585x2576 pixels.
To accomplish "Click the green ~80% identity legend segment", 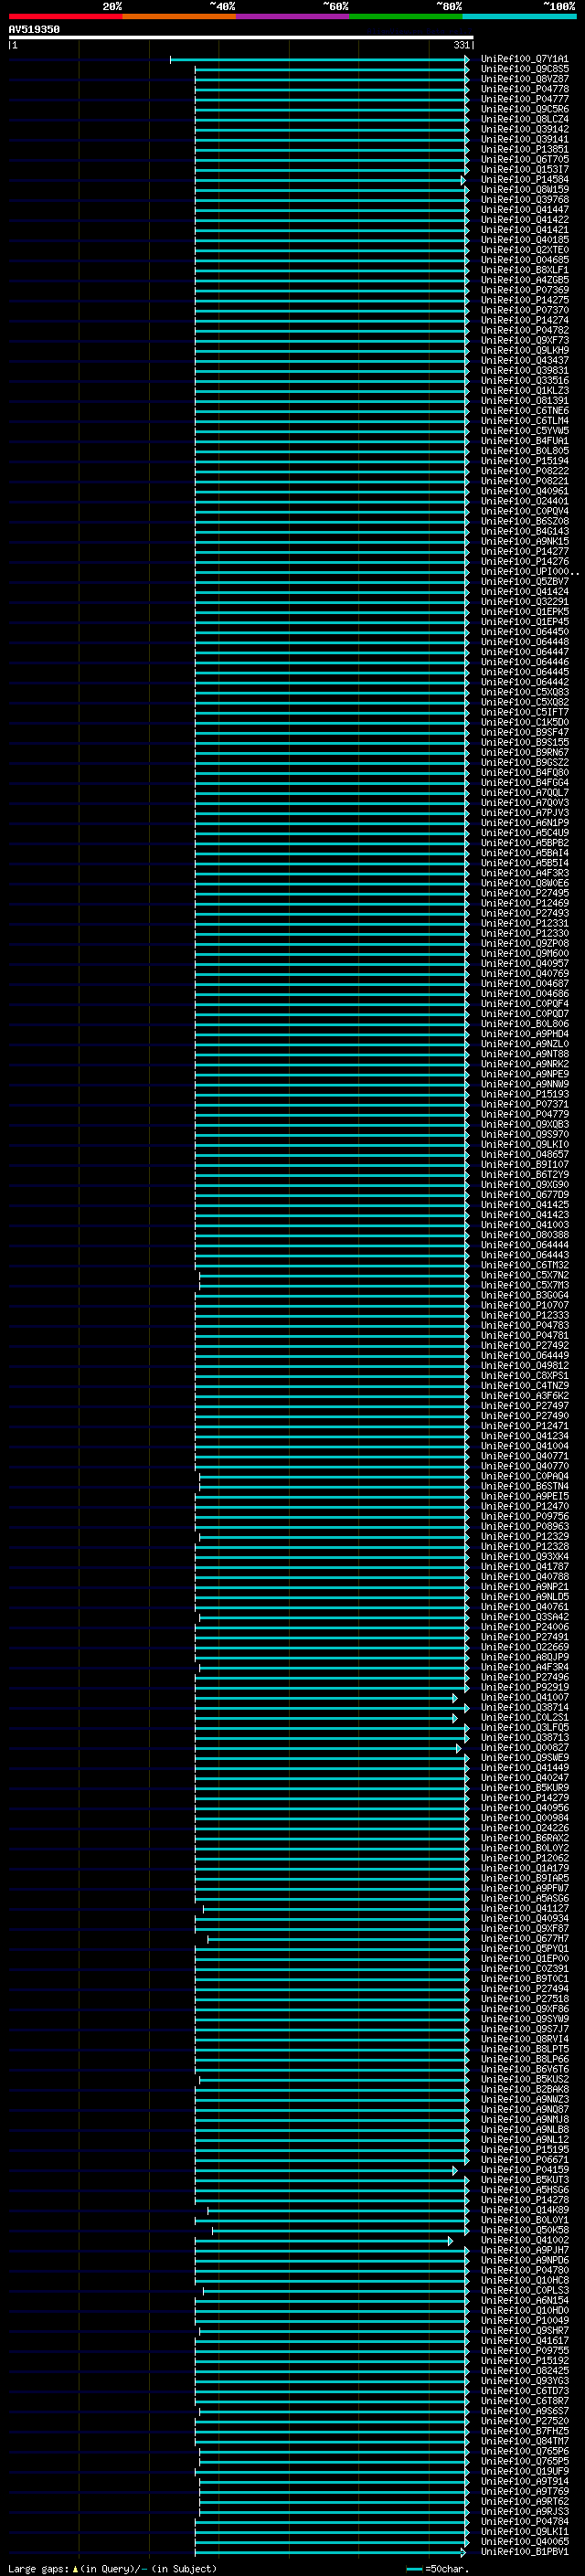I will pos(406,16).
